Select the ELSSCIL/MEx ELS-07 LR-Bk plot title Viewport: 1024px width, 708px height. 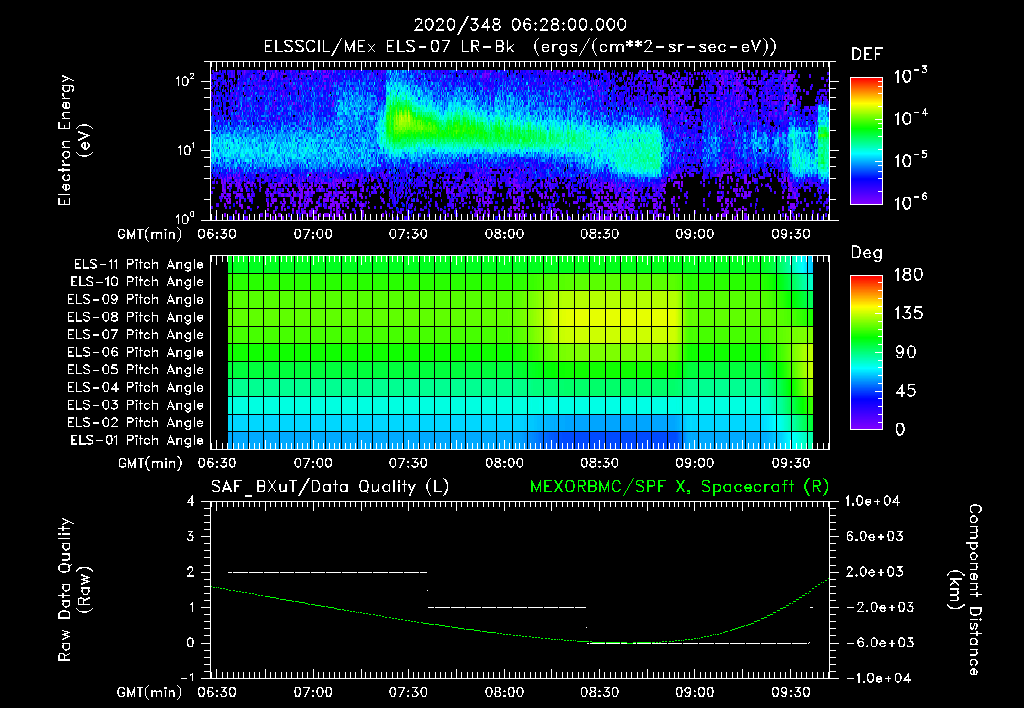tap(520, 47)
